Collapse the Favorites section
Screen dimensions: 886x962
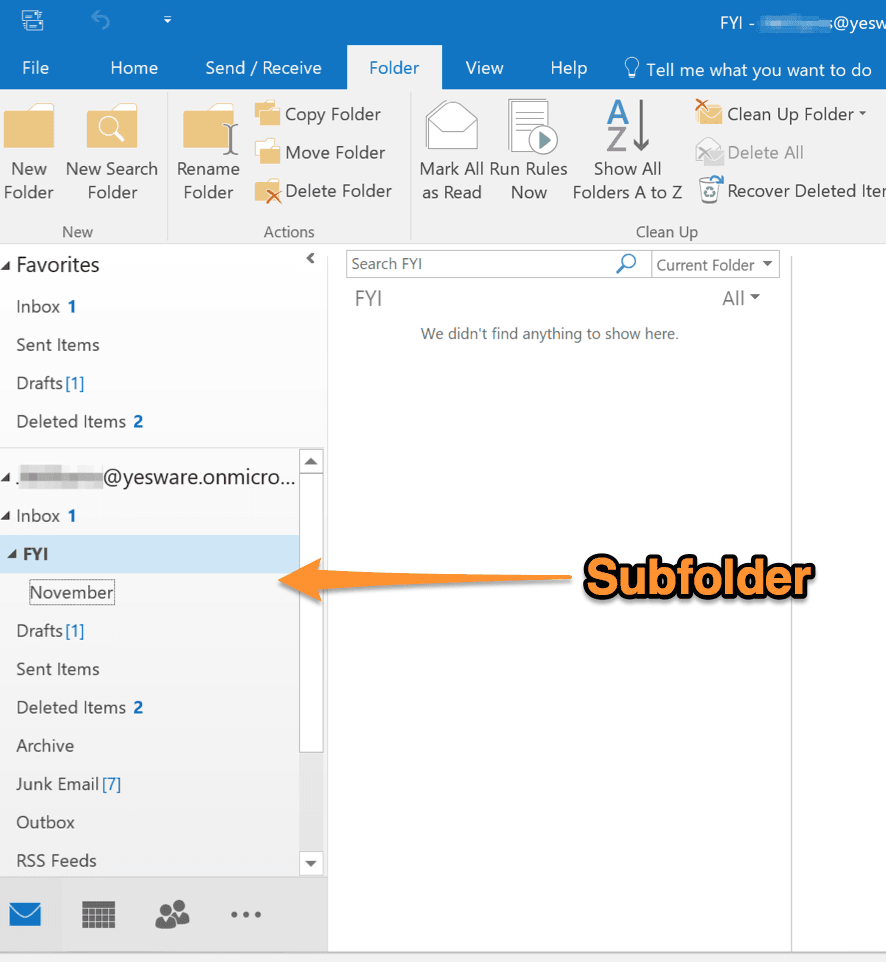pos(7,266)
